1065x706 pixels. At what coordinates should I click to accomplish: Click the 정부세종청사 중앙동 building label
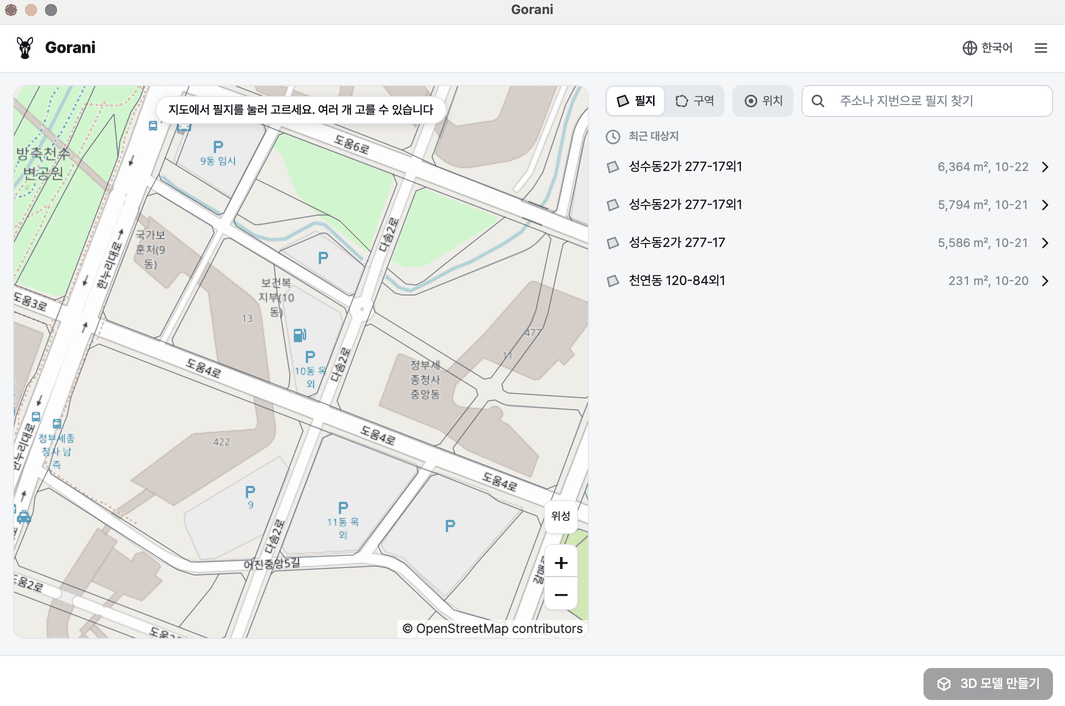point(425,379)
